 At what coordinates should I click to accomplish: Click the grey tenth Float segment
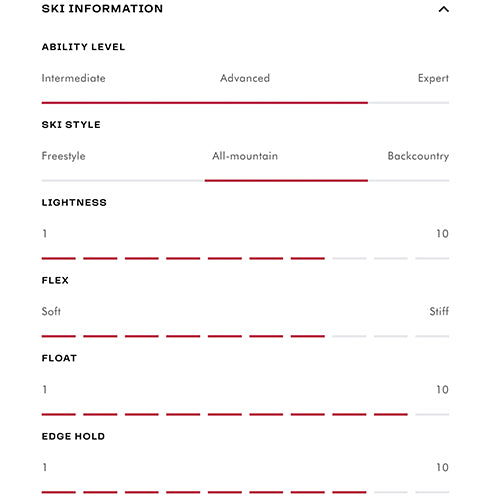click(x=432, y=414)
